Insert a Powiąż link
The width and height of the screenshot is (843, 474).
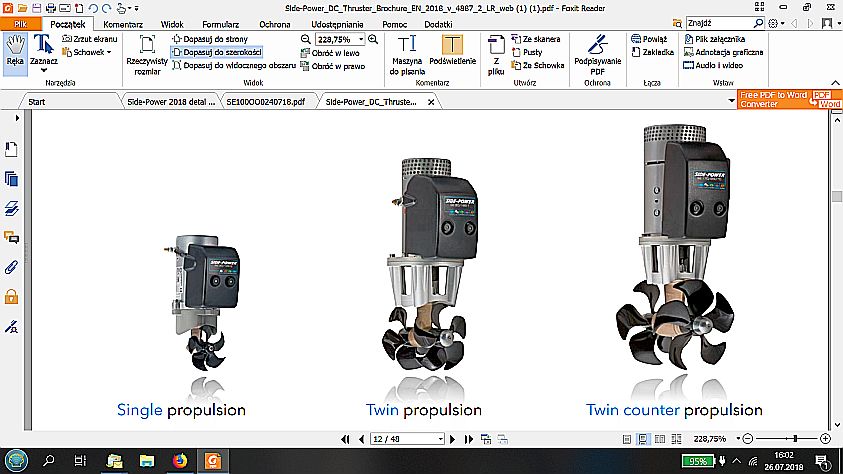click(x=649, y=39)
